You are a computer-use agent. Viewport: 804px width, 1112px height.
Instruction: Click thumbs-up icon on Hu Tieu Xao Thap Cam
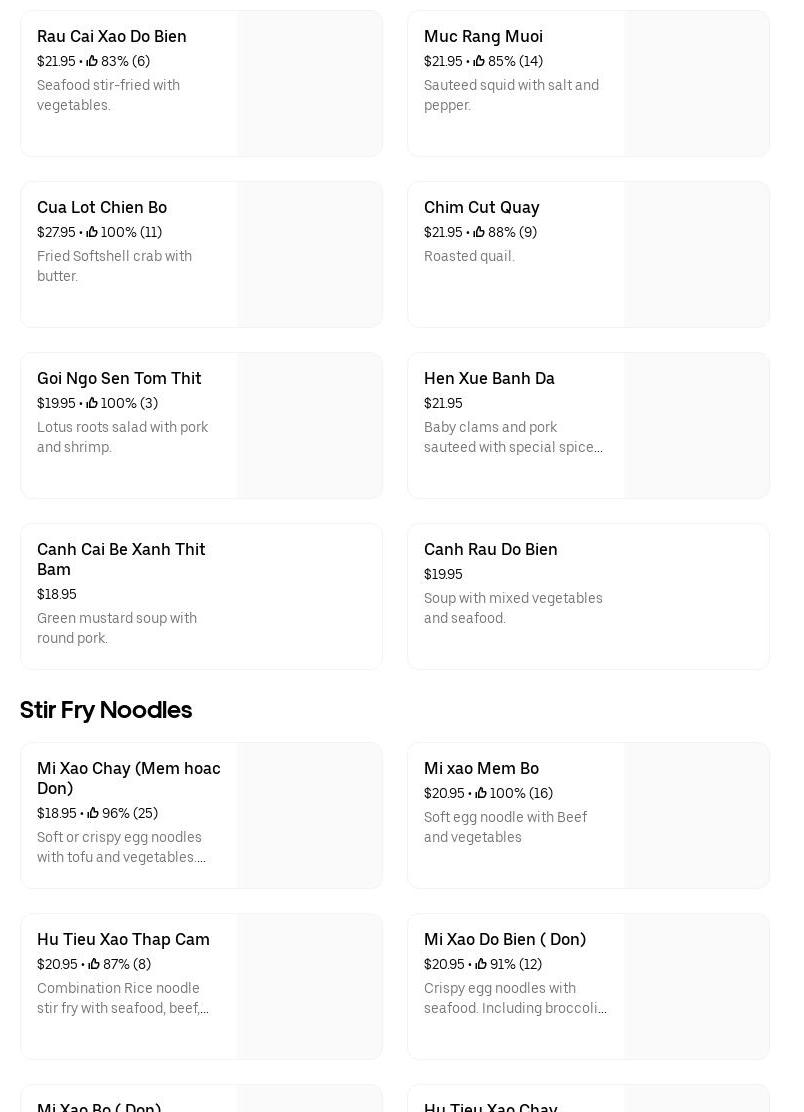point(94,965)
